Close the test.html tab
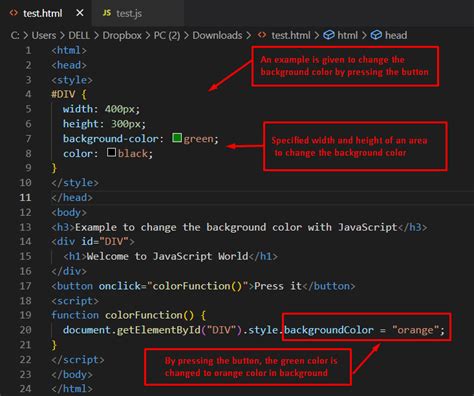Image resolution: width=474 pixels, height=396 pixels. tap(80, 13)
